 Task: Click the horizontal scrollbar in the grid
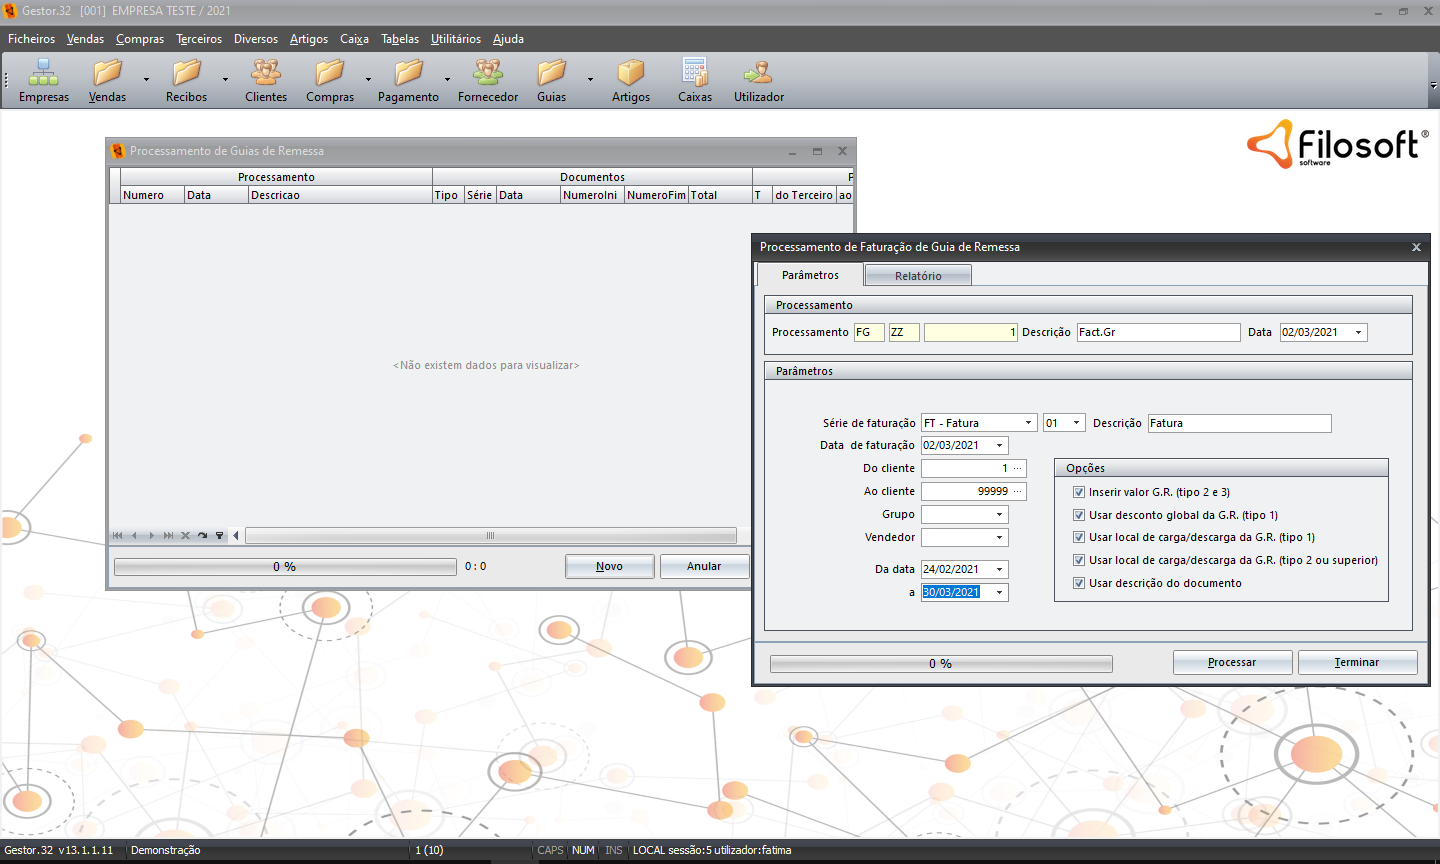coord(490,536)
